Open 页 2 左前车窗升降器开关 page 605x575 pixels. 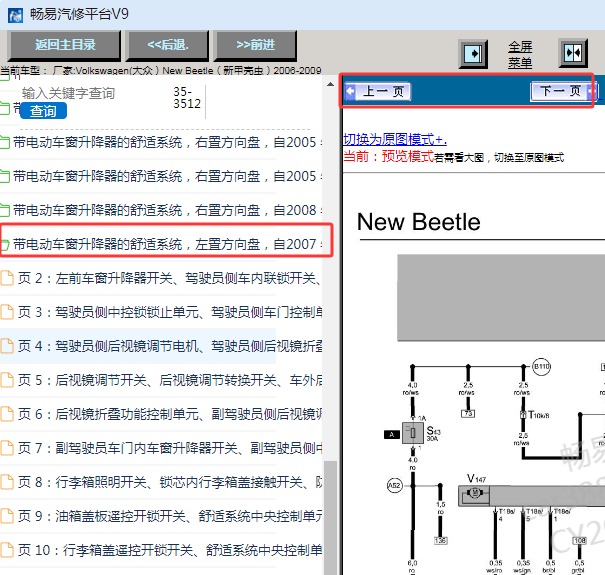point(161,278)
